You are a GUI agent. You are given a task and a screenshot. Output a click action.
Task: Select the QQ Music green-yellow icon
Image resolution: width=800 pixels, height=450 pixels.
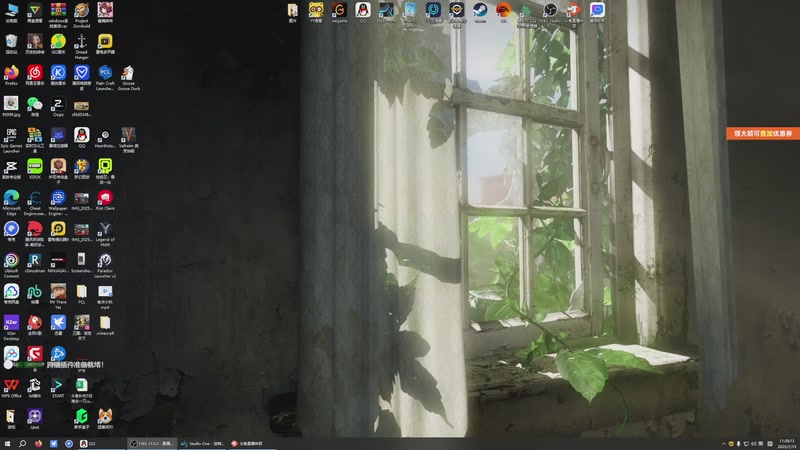(58, 44)
